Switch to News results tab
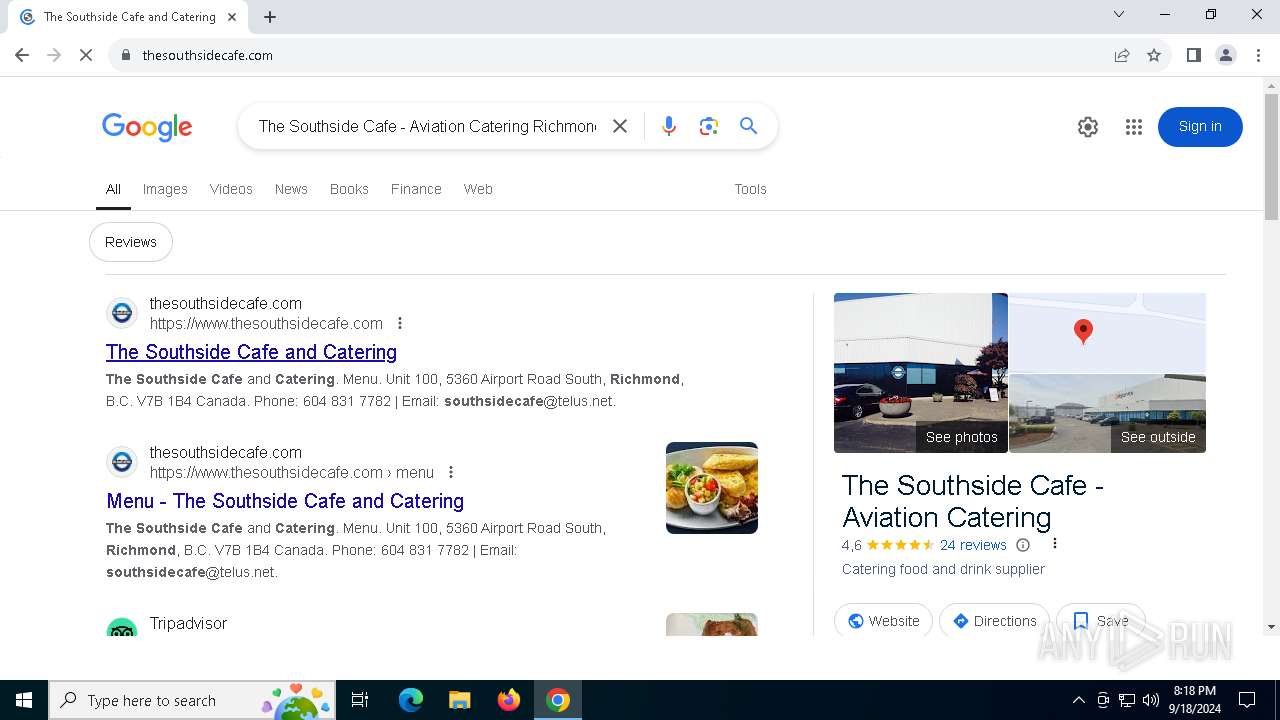Screen dimensions: 1280x720 pyautogui.click(x=291, y=189)
